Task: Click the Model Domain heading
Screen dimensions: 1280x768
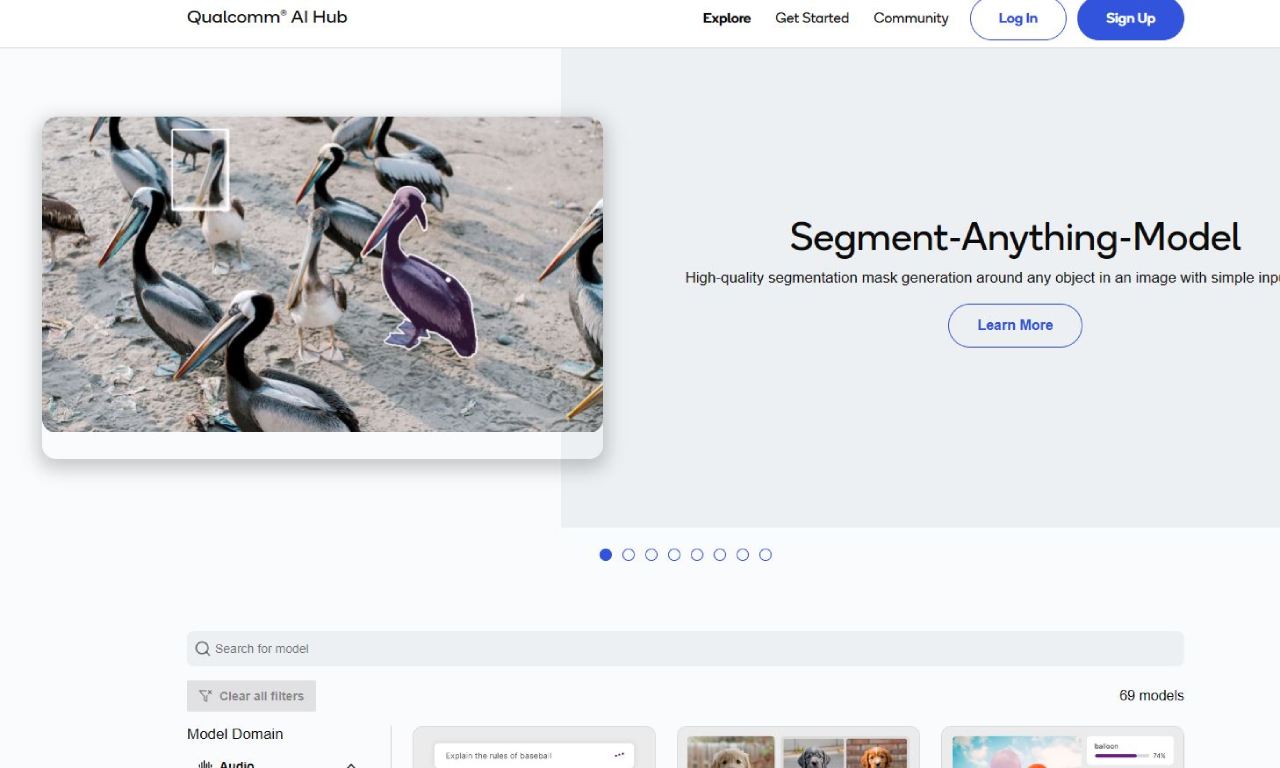Action: (x=235, y=734)
